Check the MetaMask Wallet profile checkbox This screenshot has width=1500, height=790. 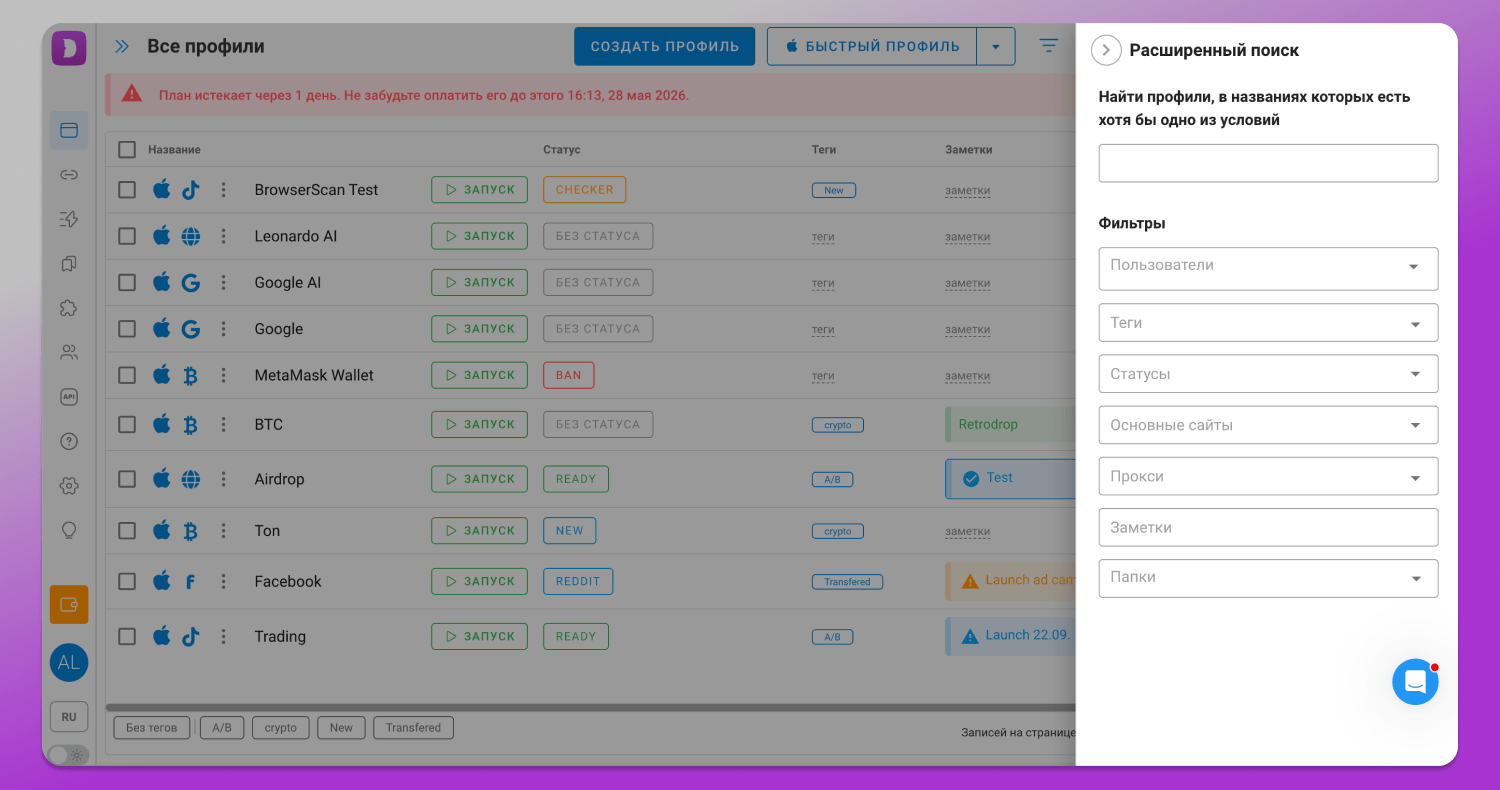pyautogui.click(x=127, y=375)
